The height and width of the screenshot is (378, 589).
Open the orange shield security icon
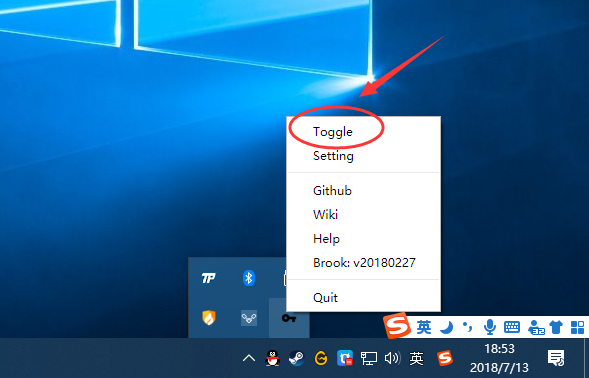pyautogui.click(x=209, y=318)
